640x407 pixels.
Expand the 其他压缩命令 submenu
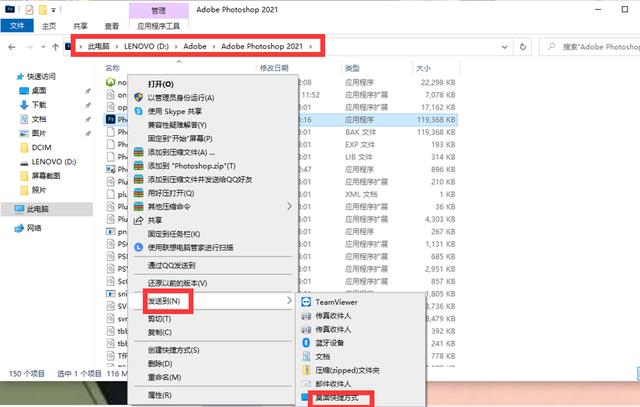212,207
